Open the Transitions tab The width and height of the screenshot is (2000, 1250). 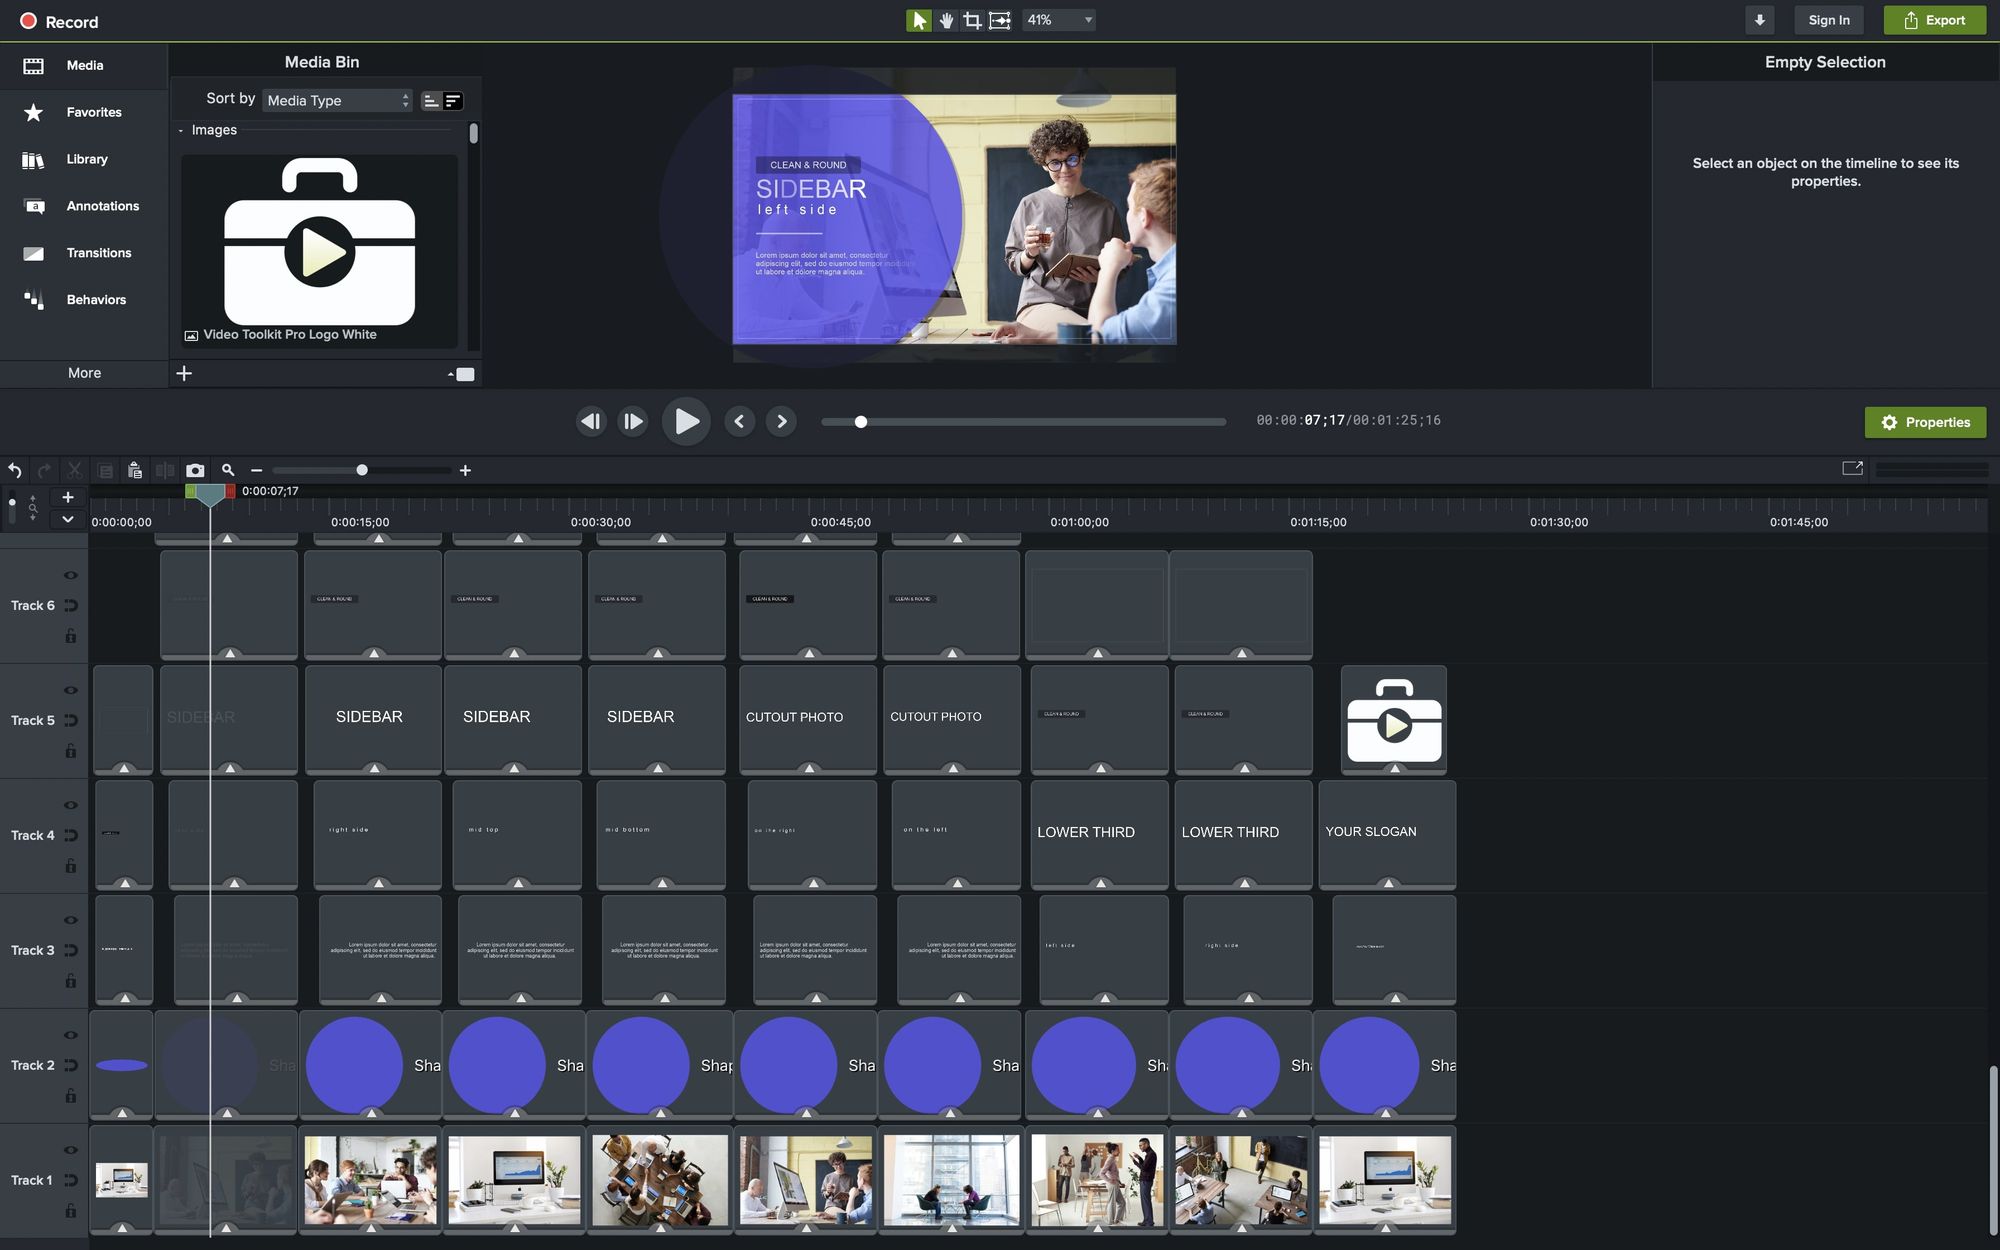tap(84, 253)
